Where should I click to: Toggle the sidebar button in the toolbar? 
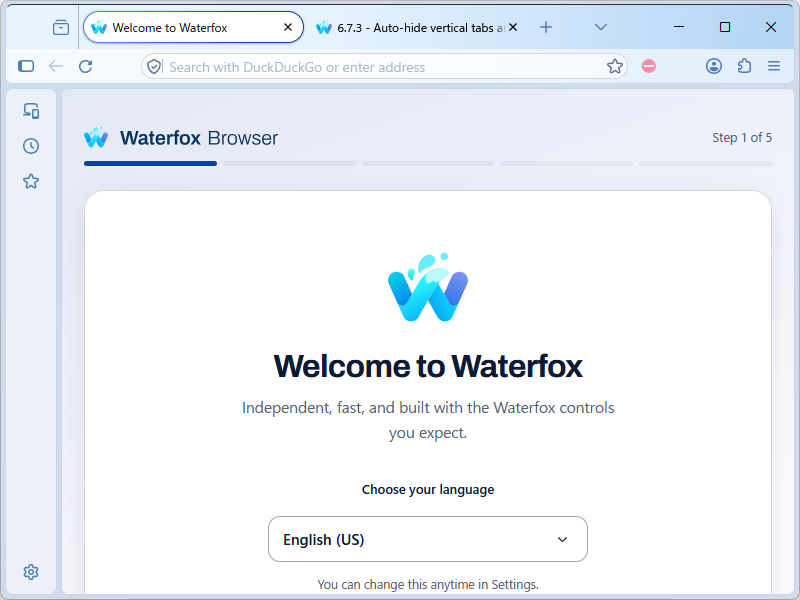point(26,66)
